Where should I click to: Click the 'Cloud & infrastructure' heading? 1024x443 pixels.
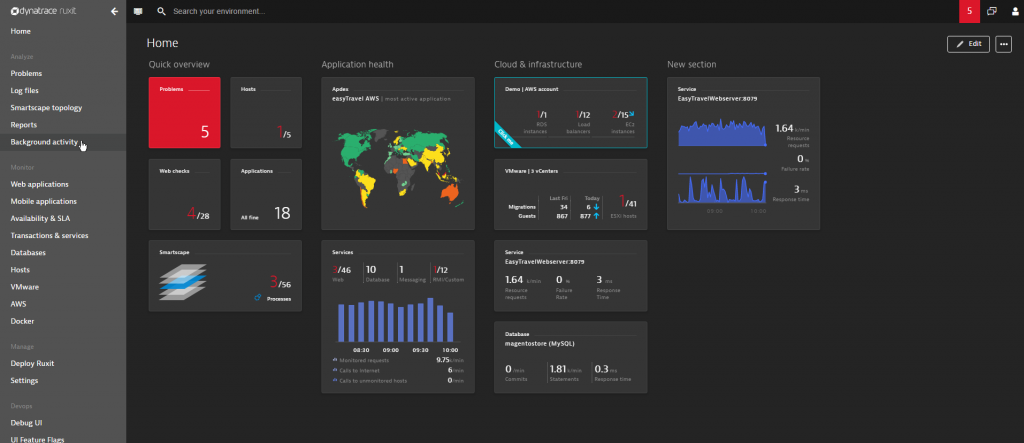click(538, 64)
